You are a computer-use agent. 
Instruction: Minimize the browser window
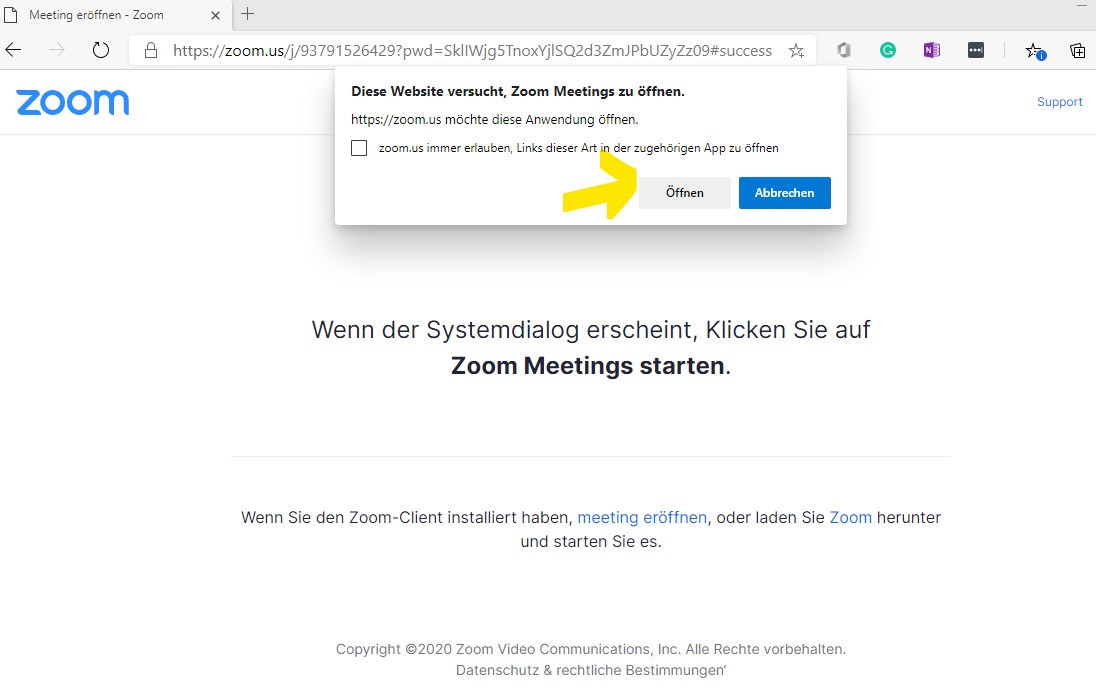click(x=1082, y=6)
